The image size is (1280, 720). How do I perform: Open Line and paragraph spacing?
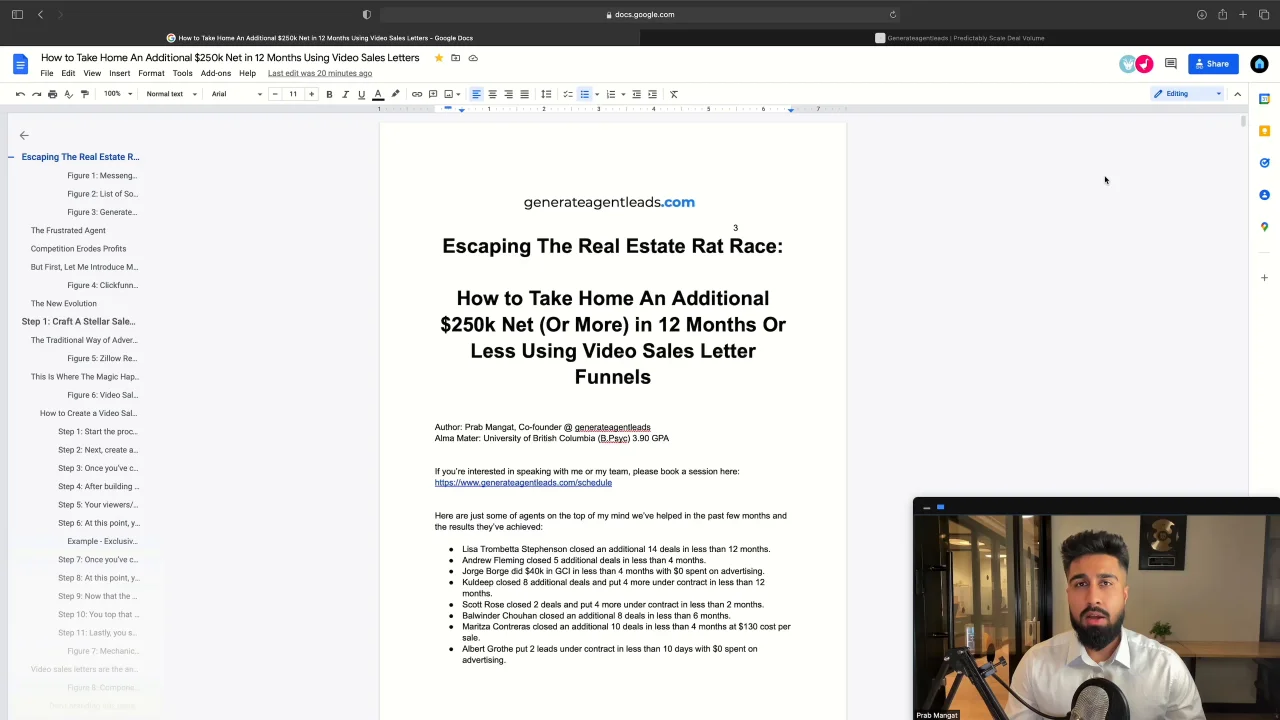[x=546, y=94]
